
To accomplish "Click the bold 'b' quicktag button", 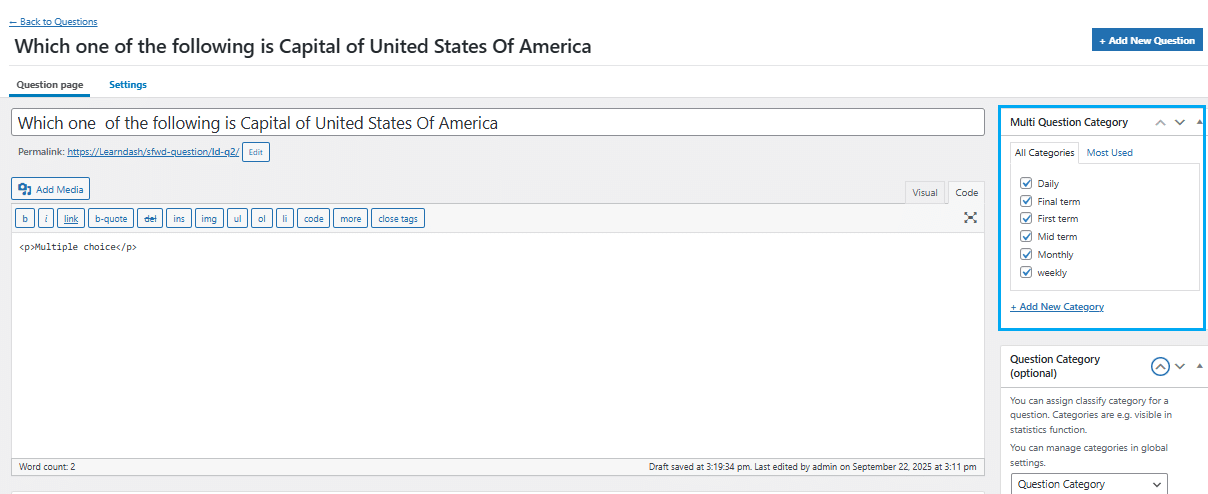I will [x=25, y=218].
